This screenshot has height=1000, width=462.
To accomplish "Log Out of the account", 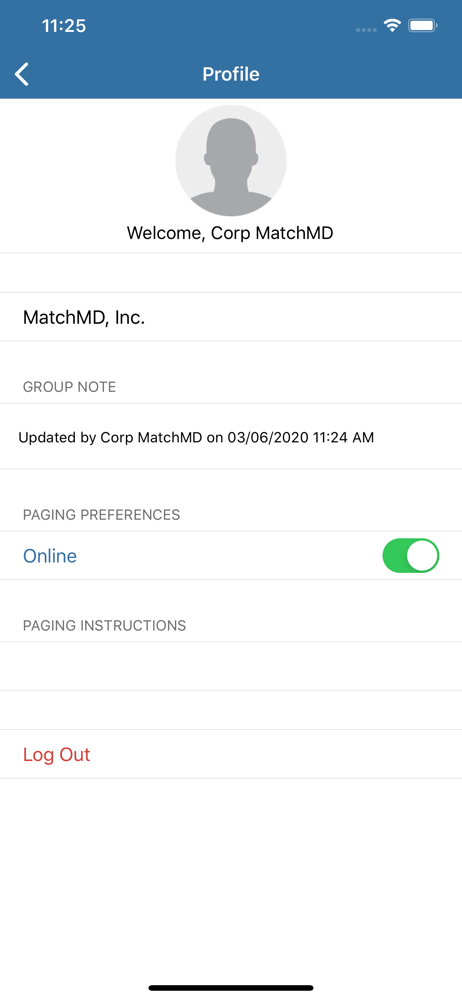I will [x=57, y=754].
